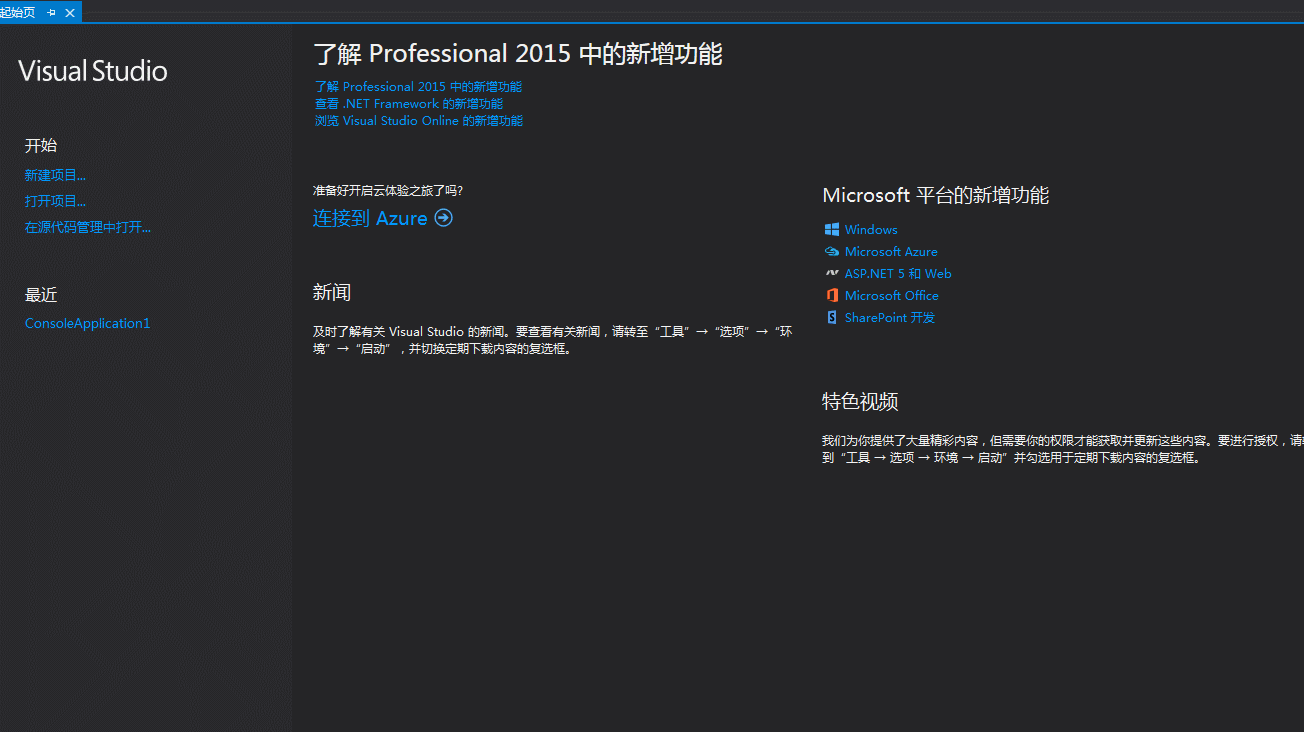Open the Microsoft Office platform link

(x=892, y=295)
